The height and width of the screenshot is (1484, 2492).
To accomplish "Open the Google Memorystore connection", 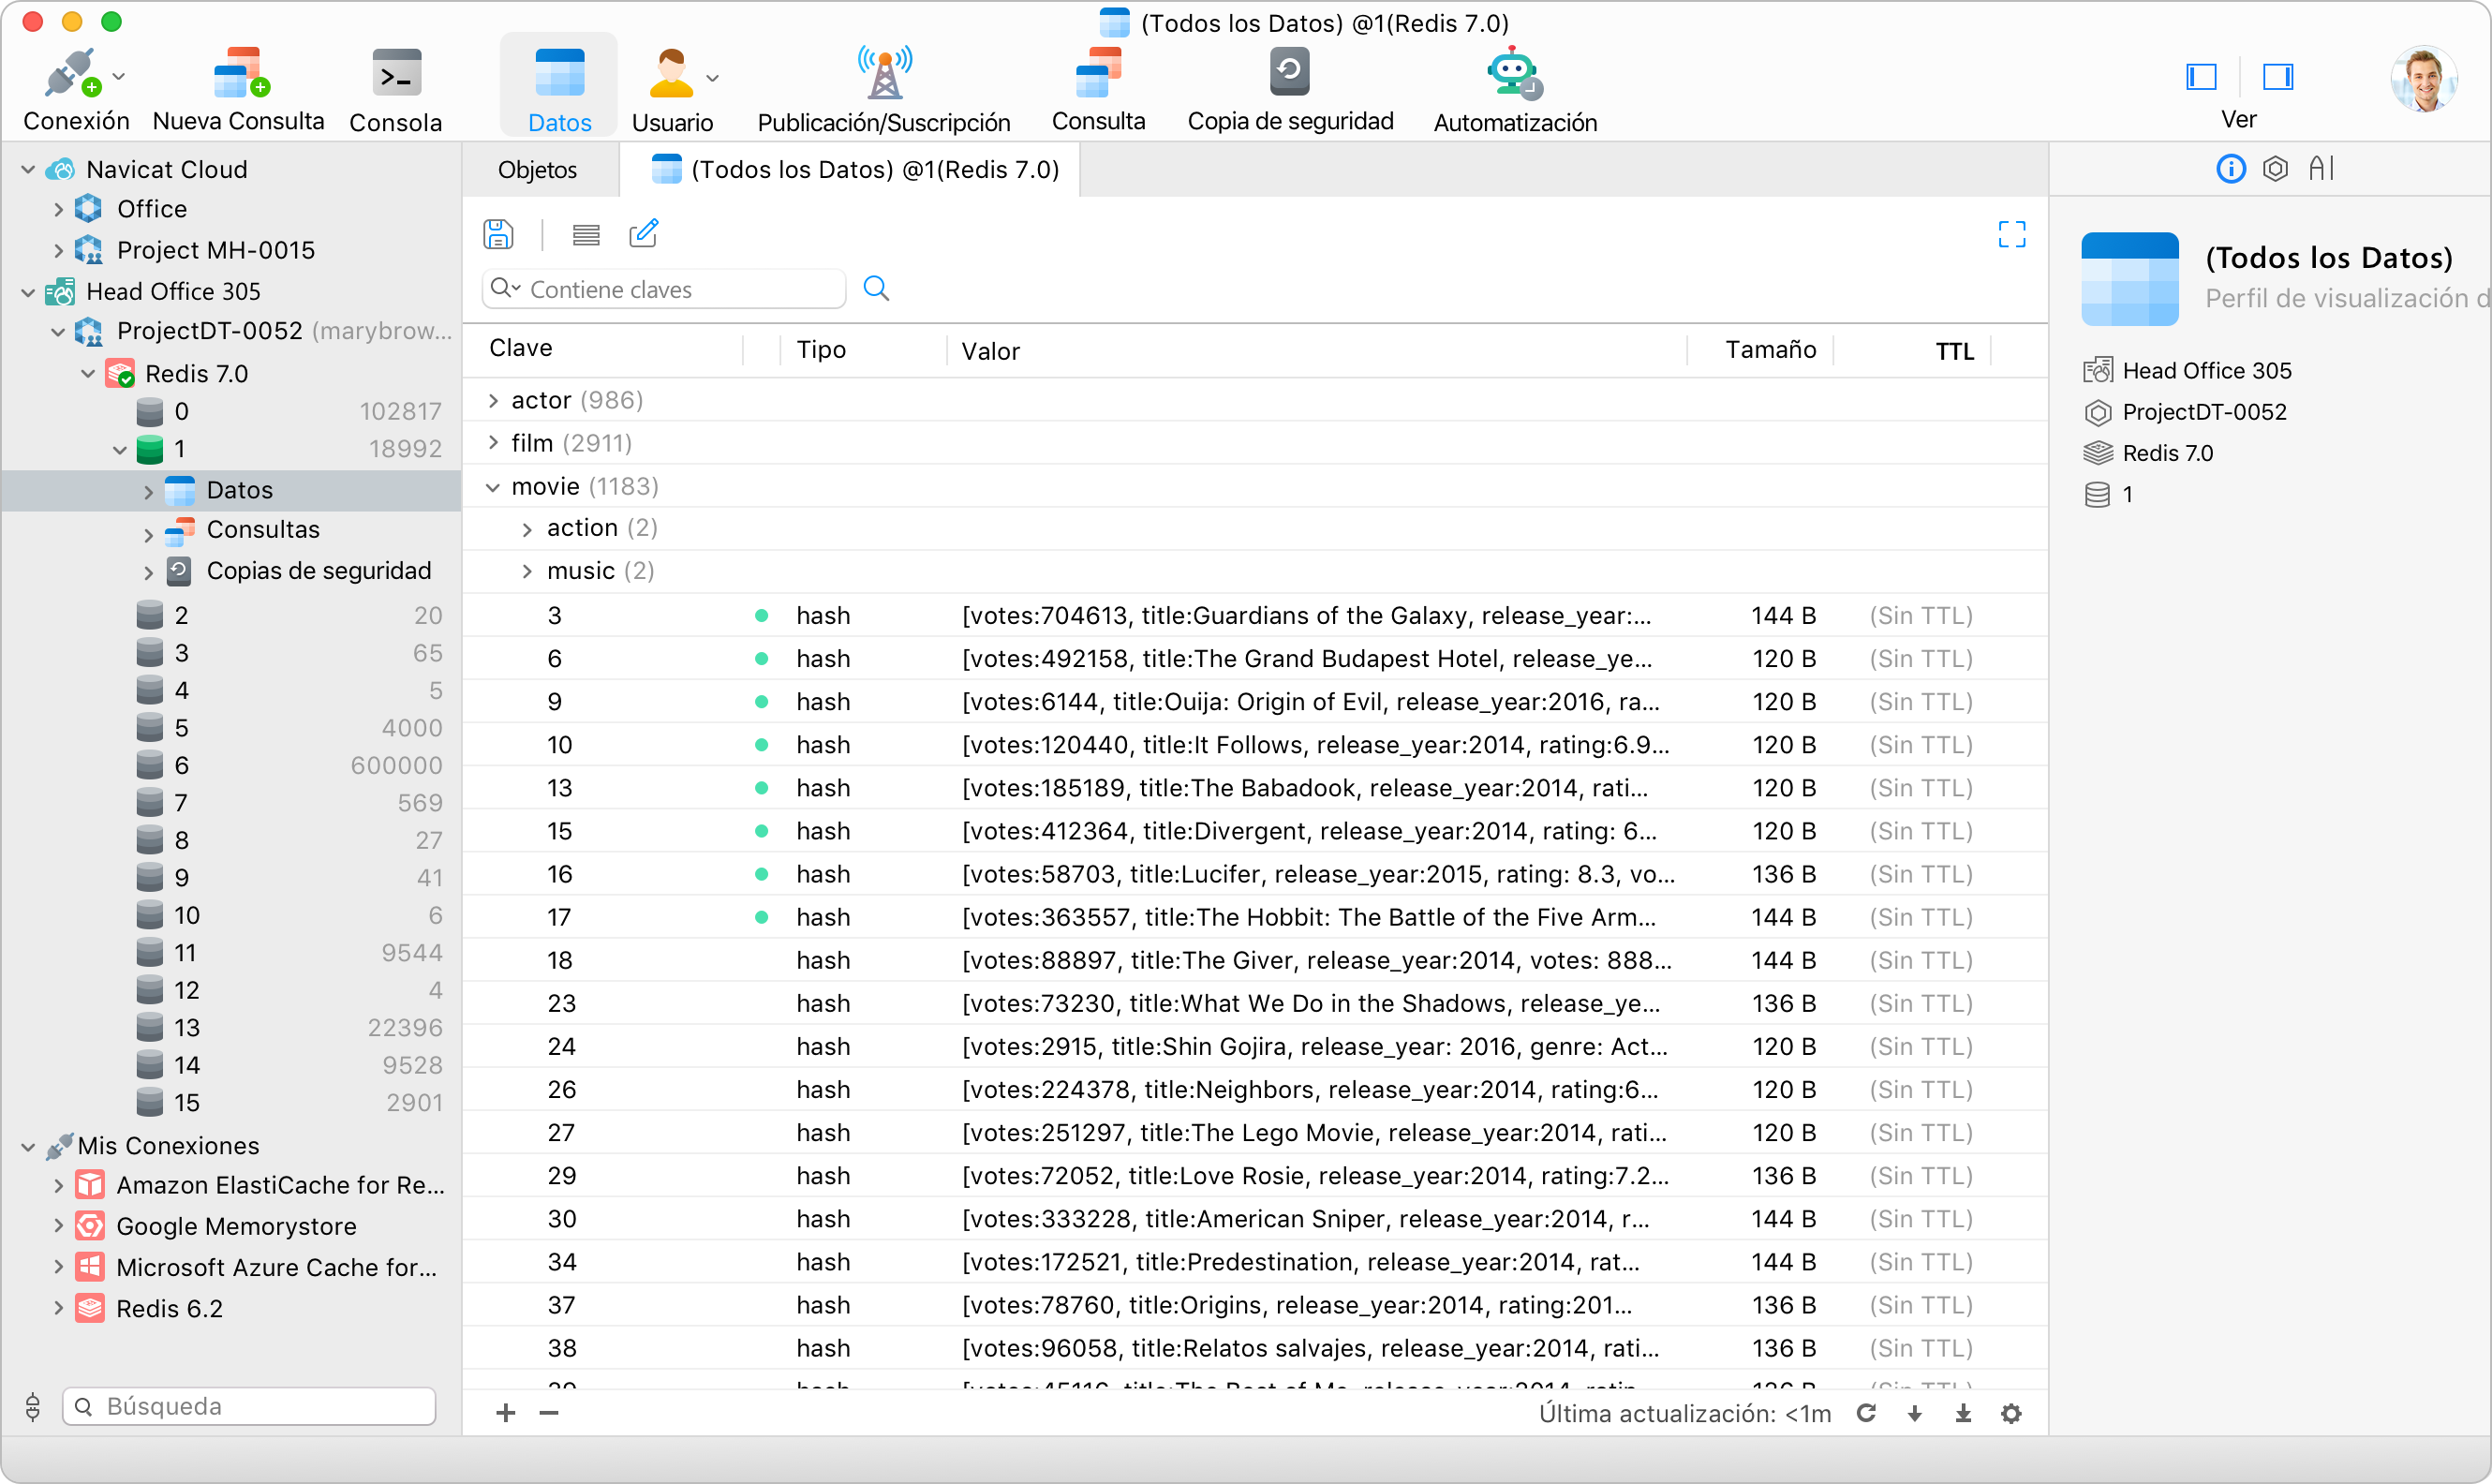I will (x=236, y=1226).
